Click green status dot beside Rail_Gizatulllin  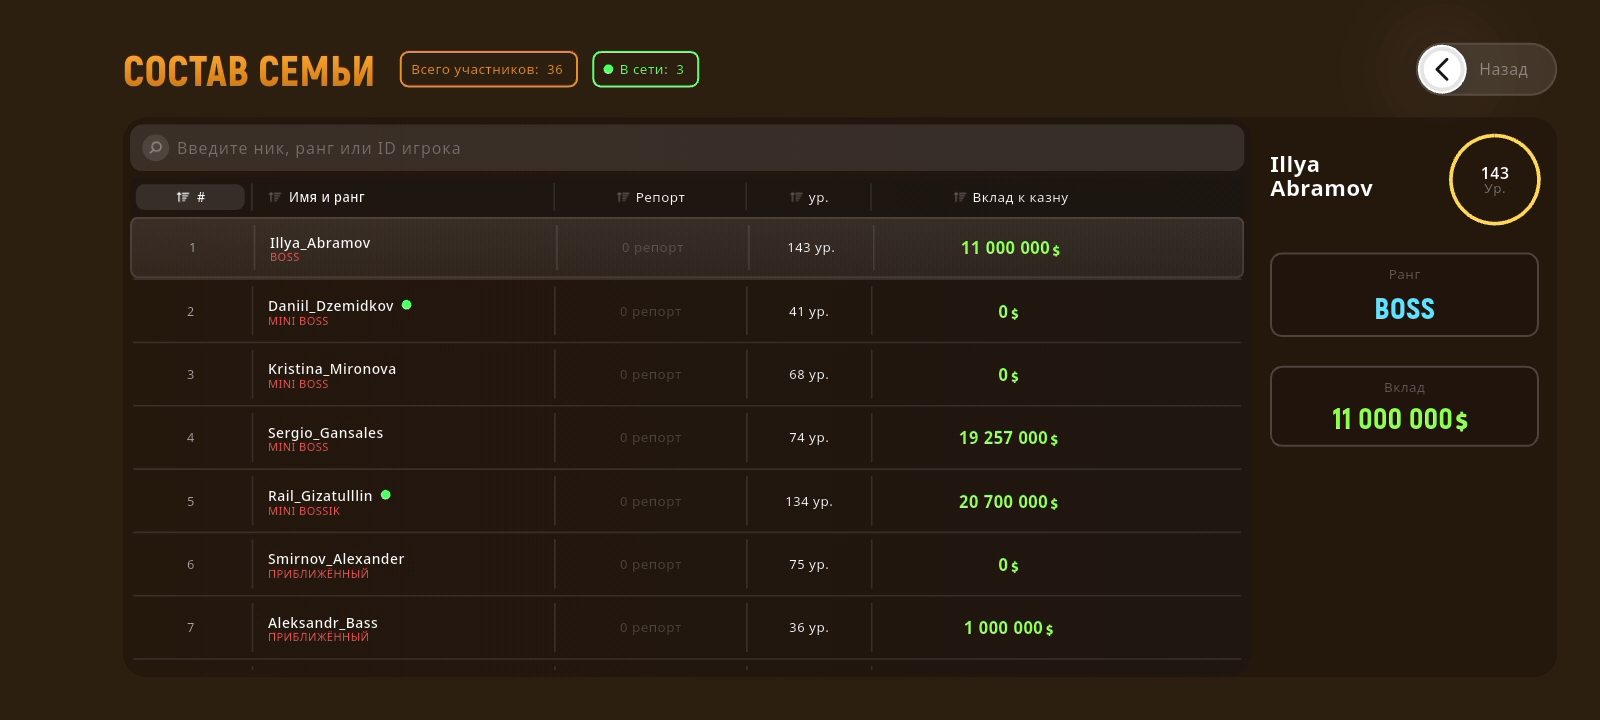tap(386, 495)
